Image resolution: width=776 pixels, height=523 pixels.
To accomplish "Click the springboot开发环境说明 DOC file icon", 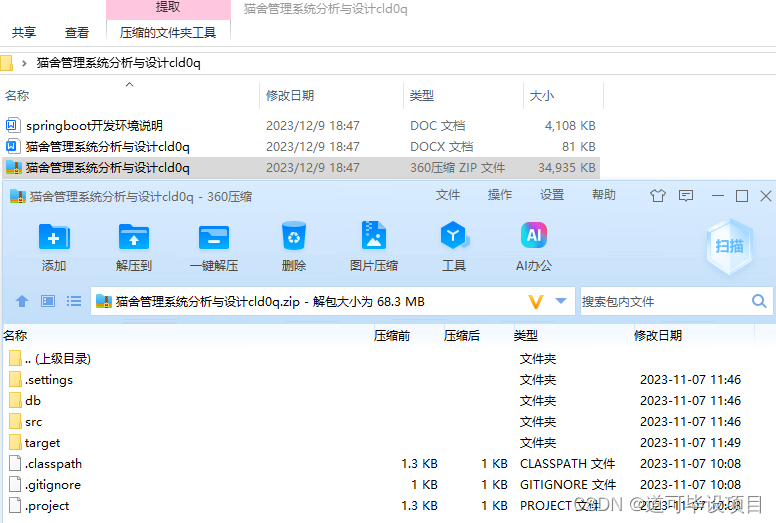I will (x=13, y=125).
